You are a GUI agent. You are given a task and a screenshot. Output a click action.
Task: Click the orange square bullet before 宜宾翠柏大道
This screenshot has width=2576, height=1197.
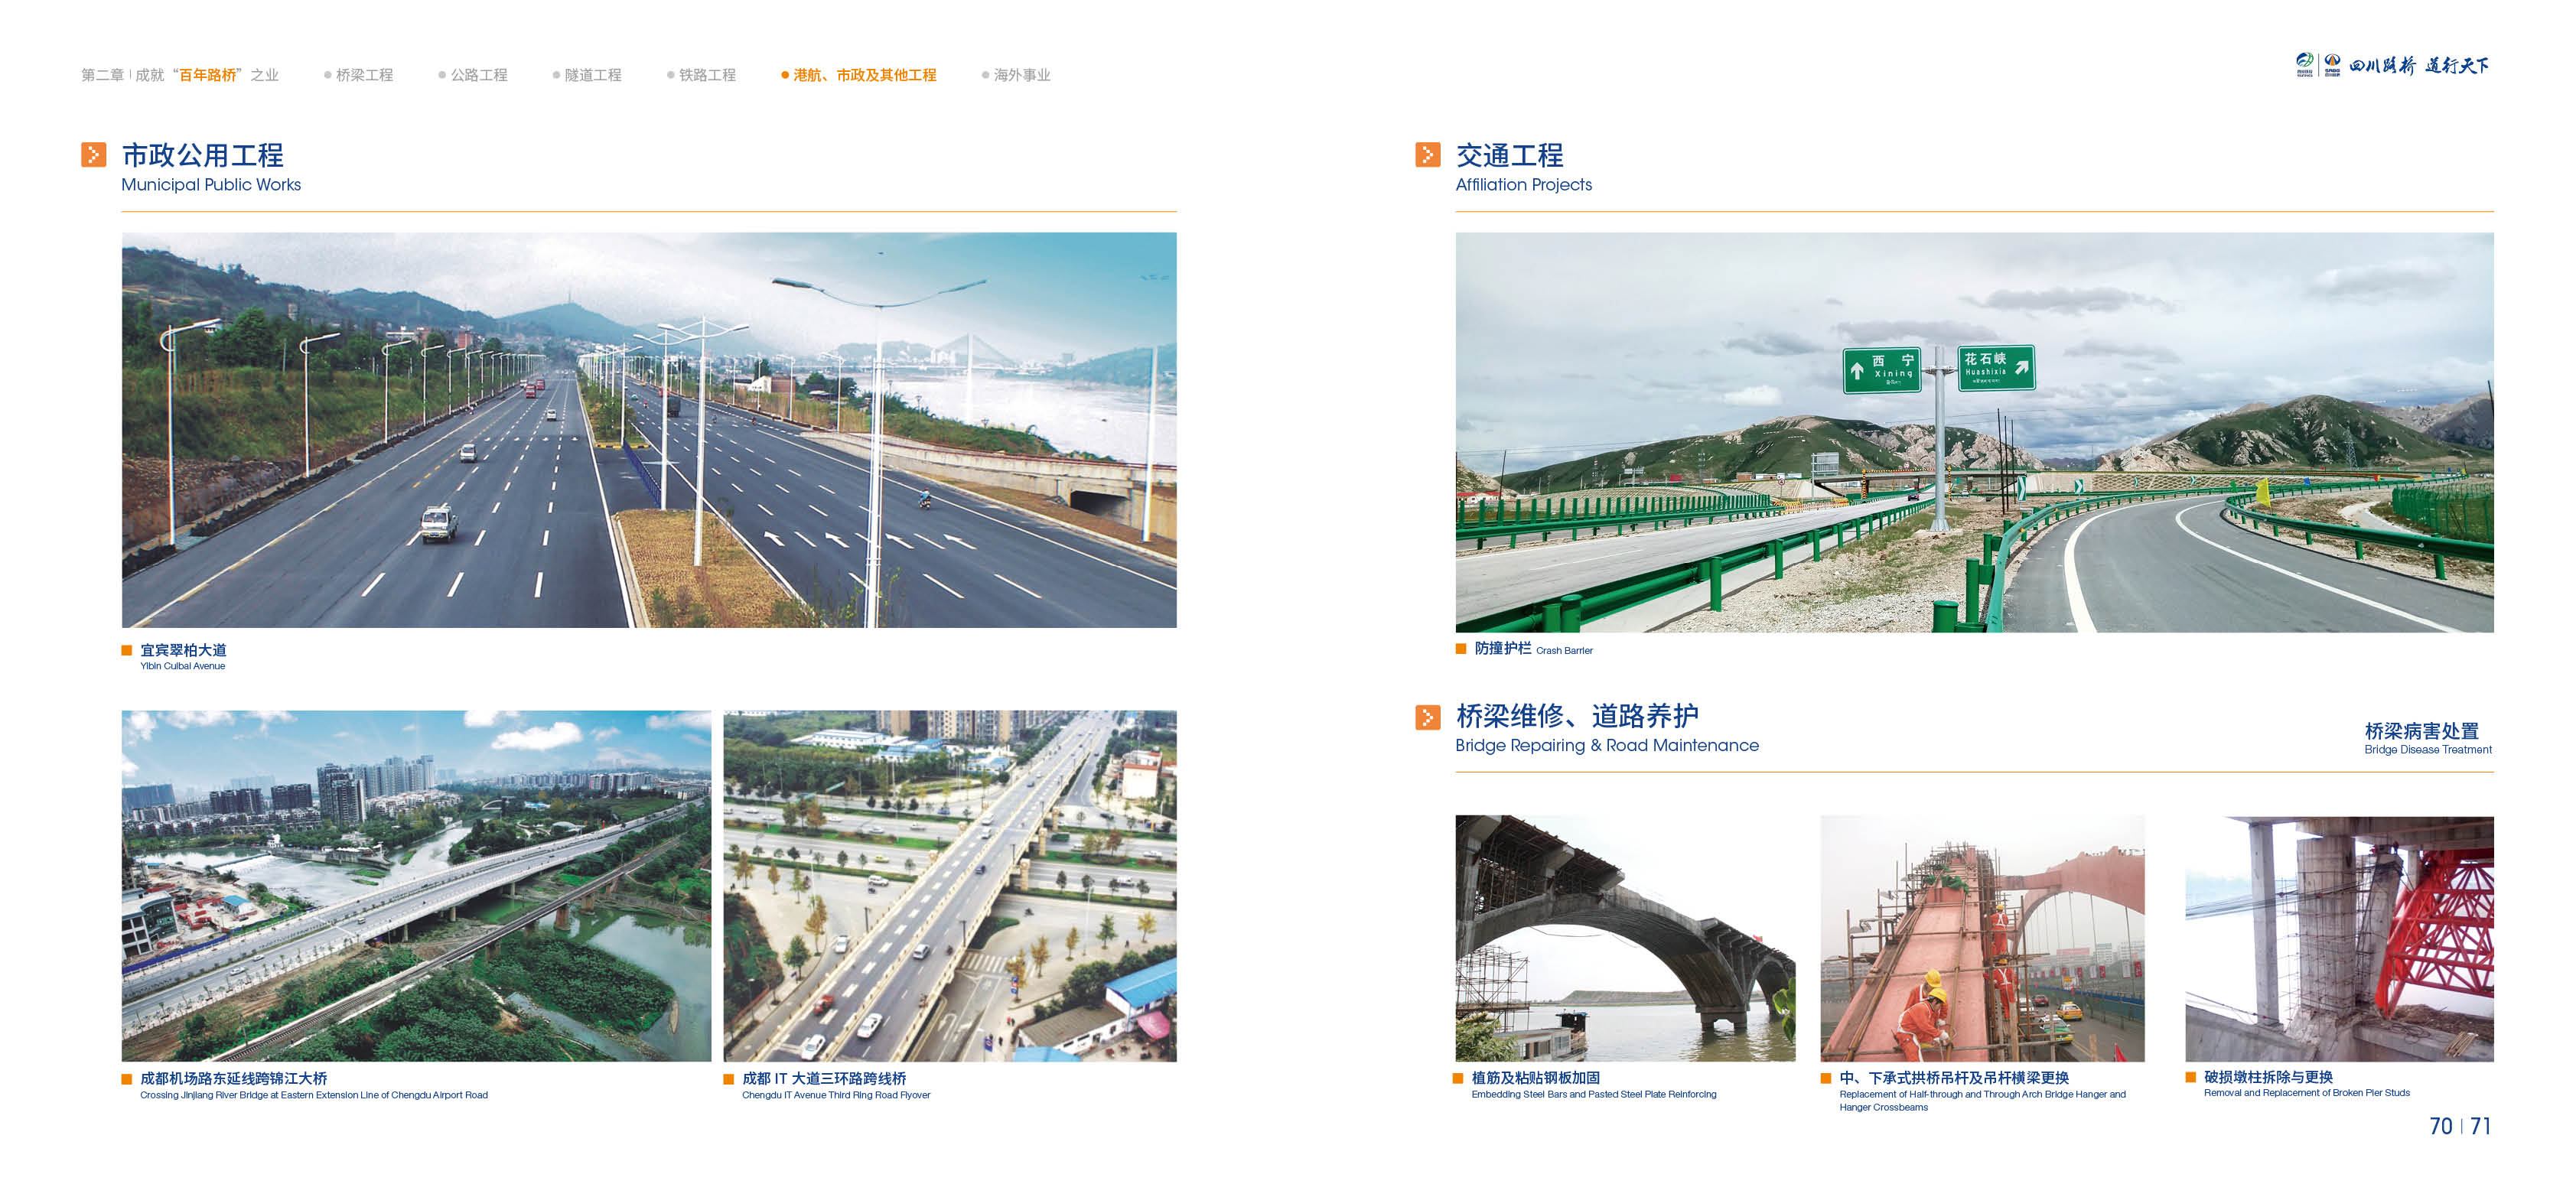click(127, 650)
